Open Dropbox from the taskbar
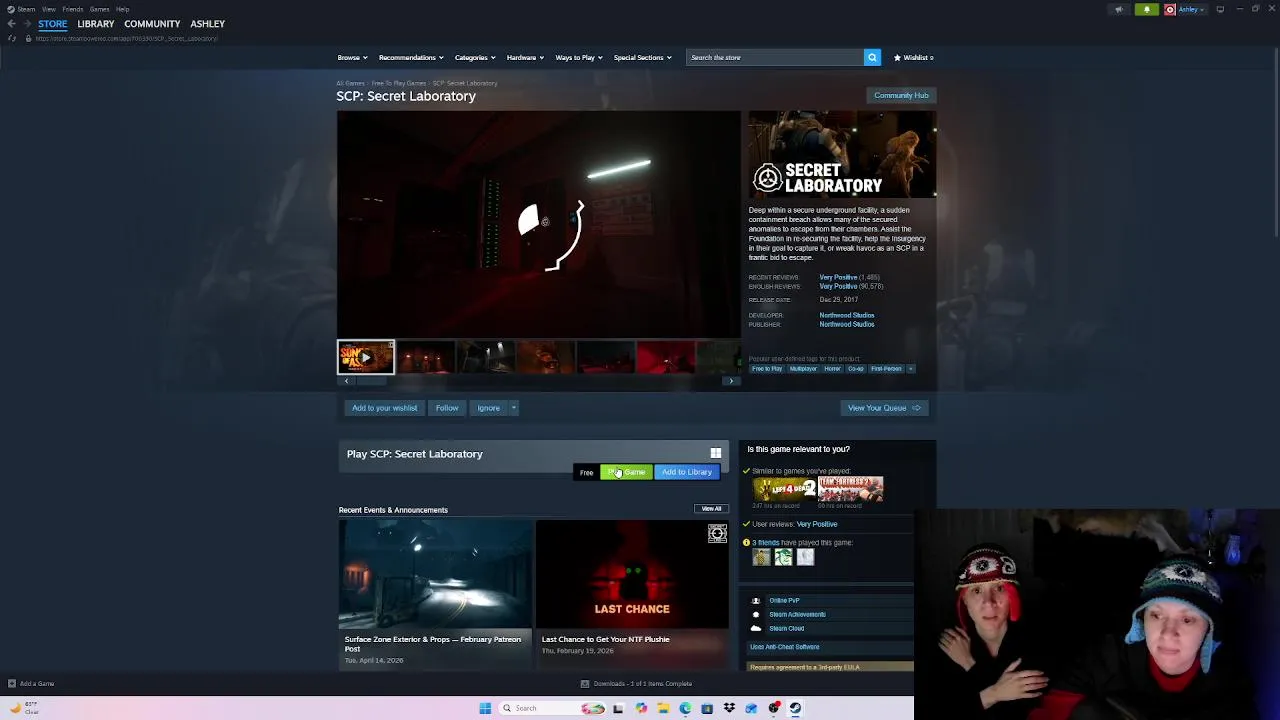 [x=729, y=708]
